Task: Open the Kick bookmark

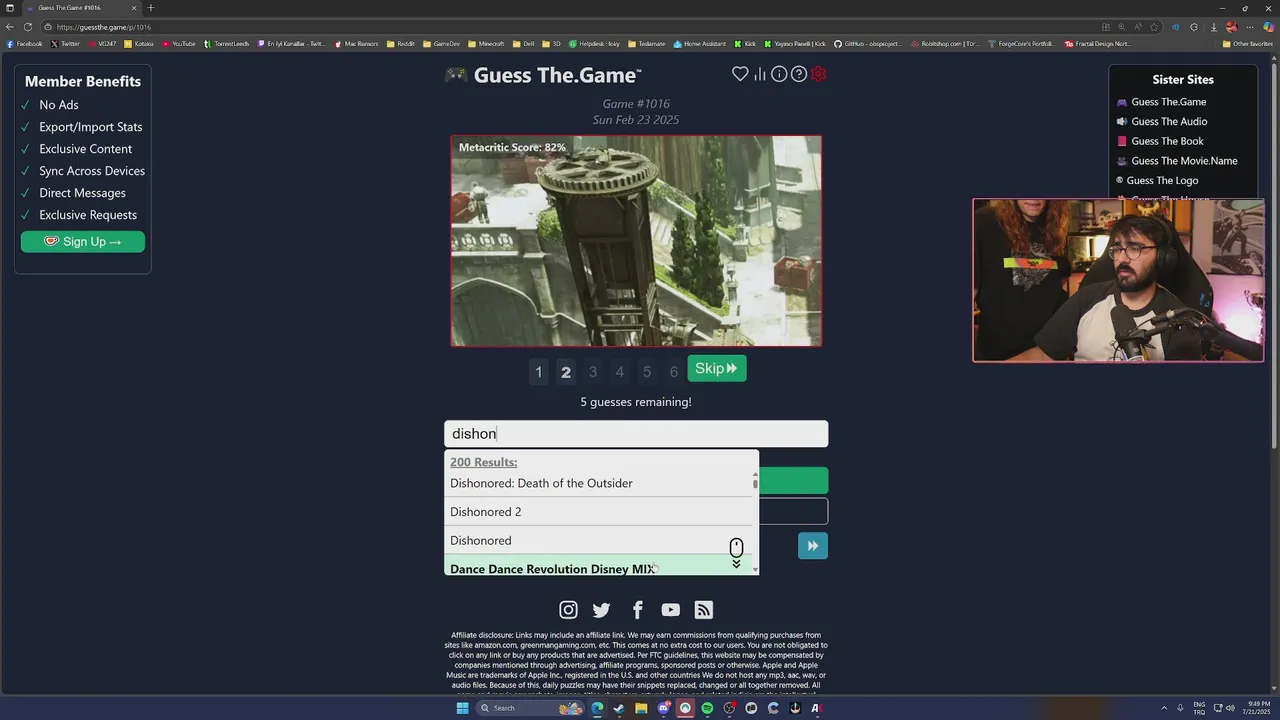Action: pos(745,44)
